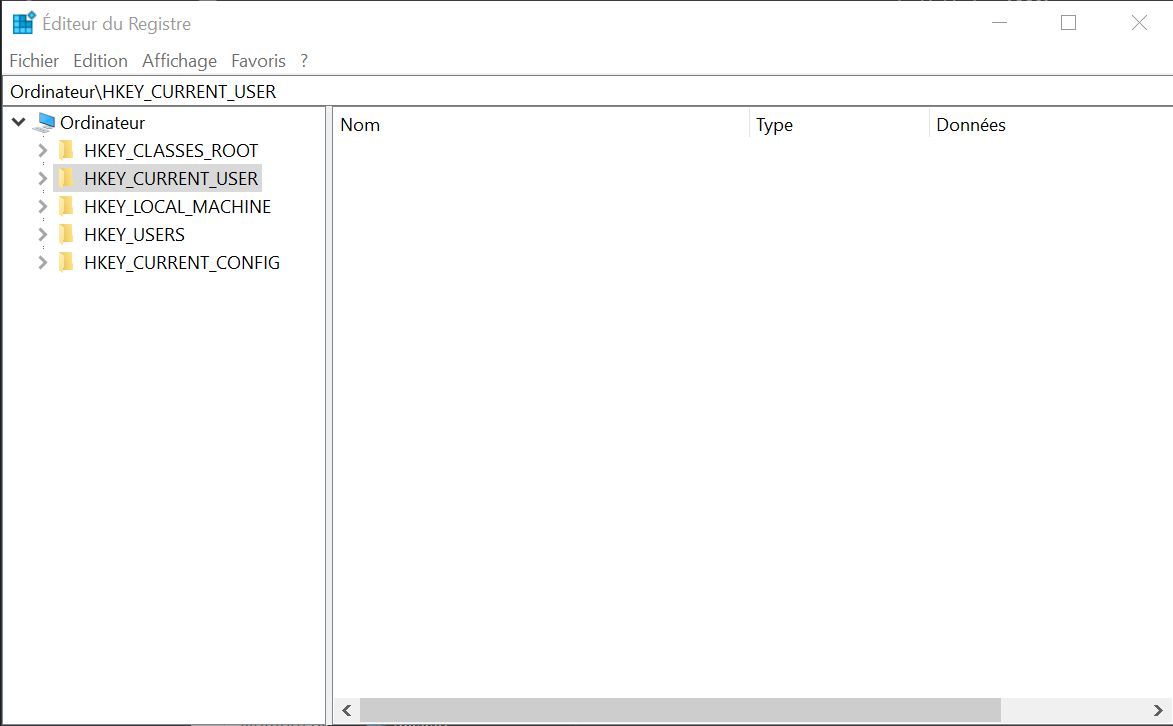This screenshot has width=1173, height=726.
Task: Expand the HKEY_USERS tree node
Action: [42, 234]
